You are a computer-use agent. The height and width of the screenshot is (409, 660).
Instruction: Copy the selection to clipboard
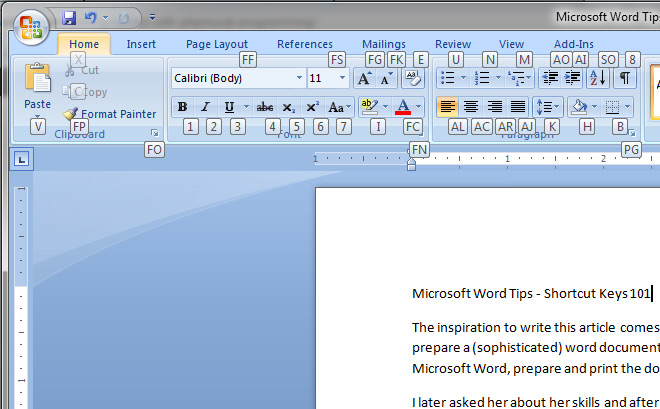tap(85, 92)
